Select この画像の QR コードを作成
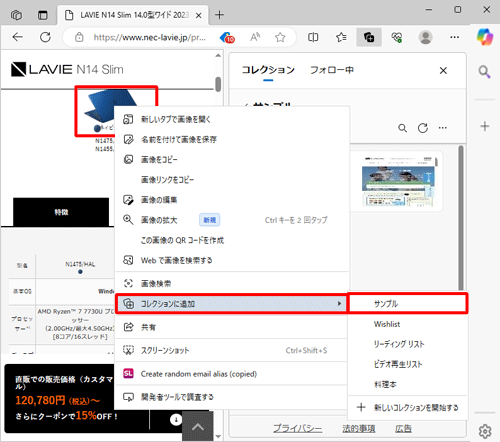The height and width of the screenshot is (442, 500). (232, 240)
